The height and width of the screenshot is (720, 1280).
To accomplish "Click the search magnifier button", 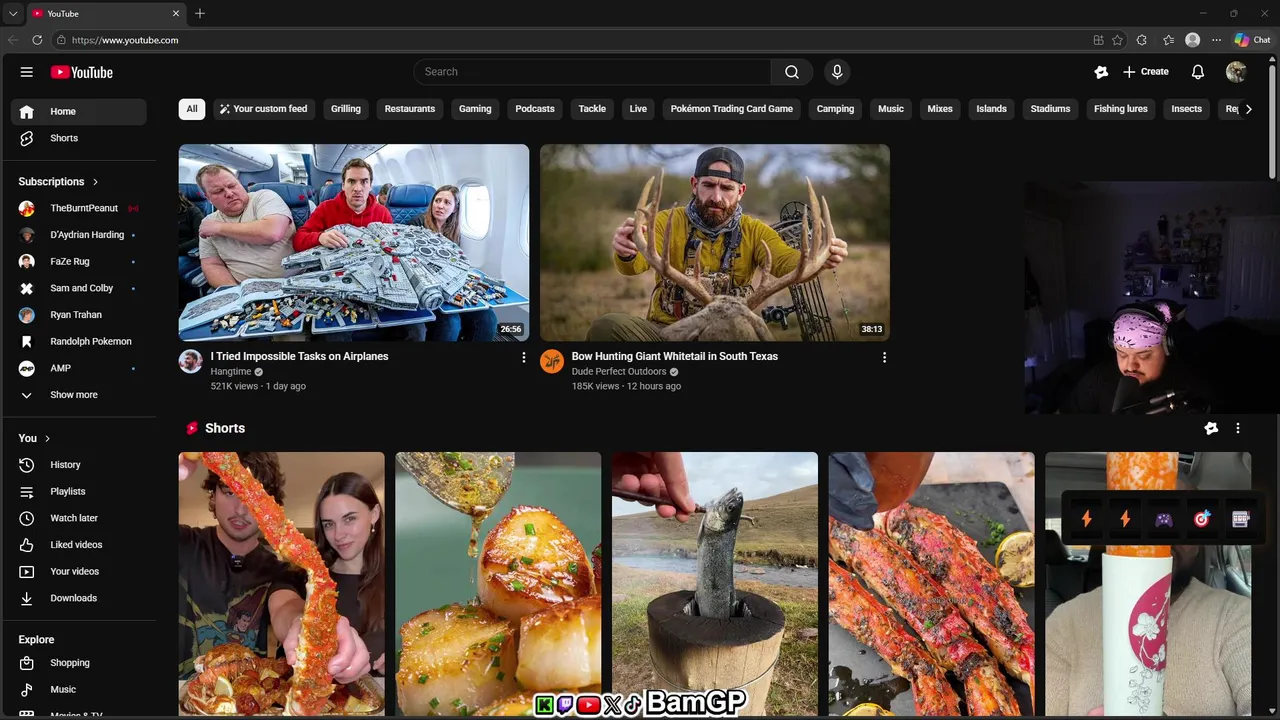I will pyautogui.click(x=792, y=72).
